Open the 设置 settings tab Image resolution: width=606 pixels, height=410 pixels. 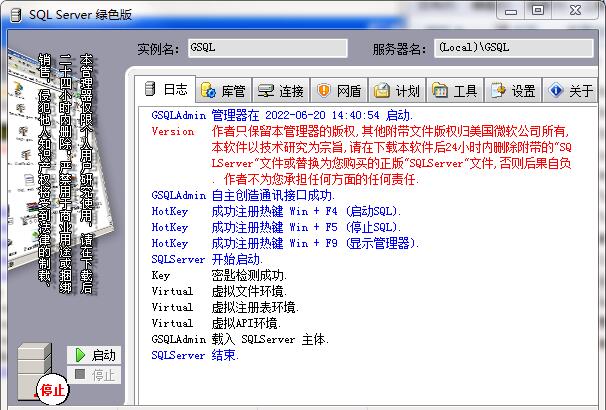(x=513, y=91)
